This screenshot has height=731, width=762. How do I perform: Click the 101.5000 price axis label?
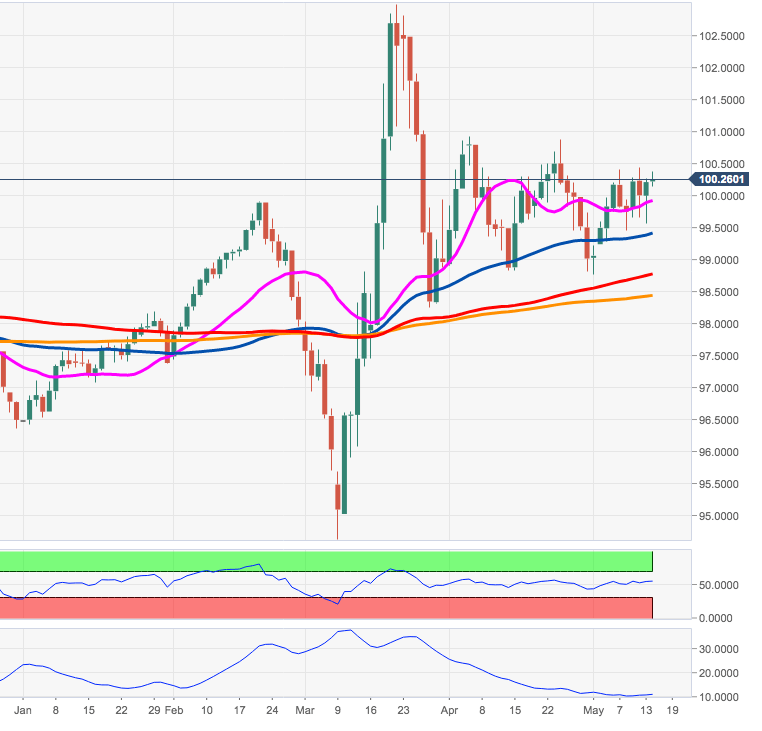point(722,100)
